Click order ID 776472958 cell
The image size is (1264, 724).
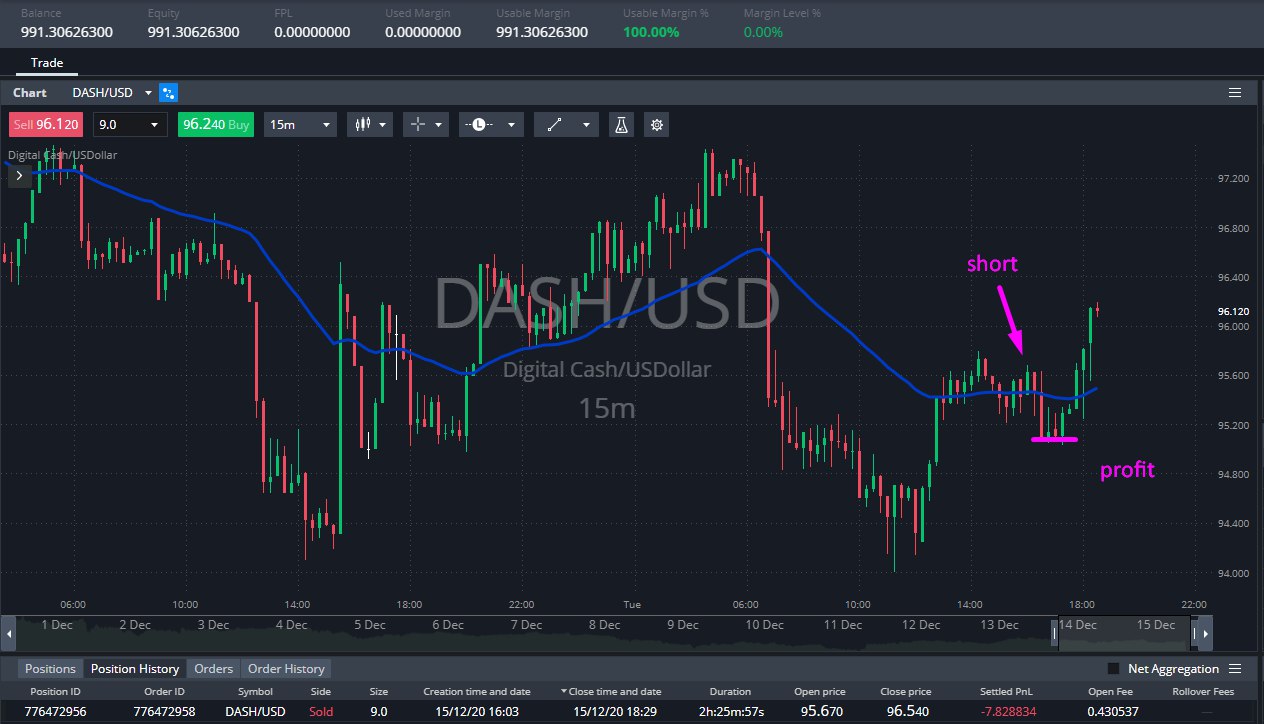tap(164, 712)
